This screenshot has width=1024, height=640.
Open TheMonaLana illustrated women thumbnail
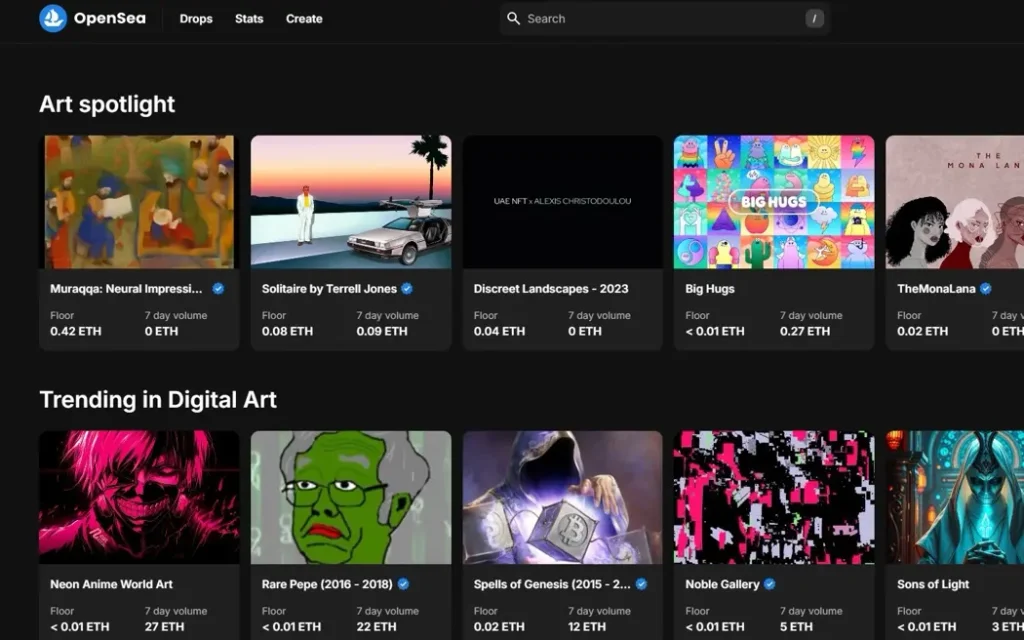[x=955, y=202]
